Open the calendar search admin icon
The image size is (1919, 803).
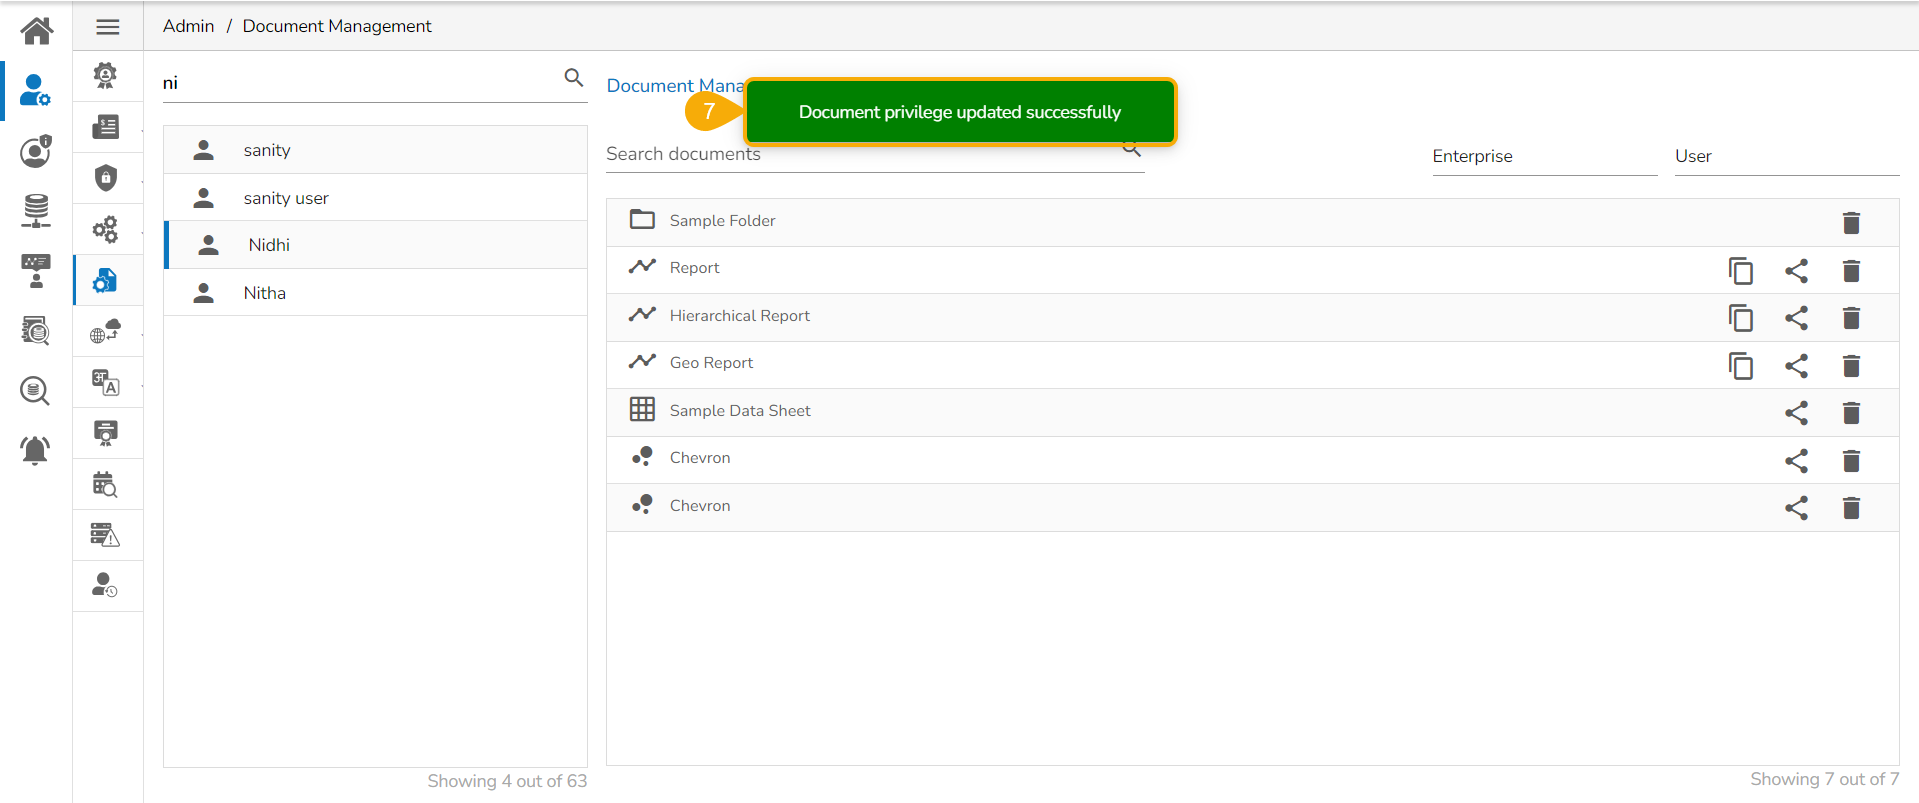105,484
